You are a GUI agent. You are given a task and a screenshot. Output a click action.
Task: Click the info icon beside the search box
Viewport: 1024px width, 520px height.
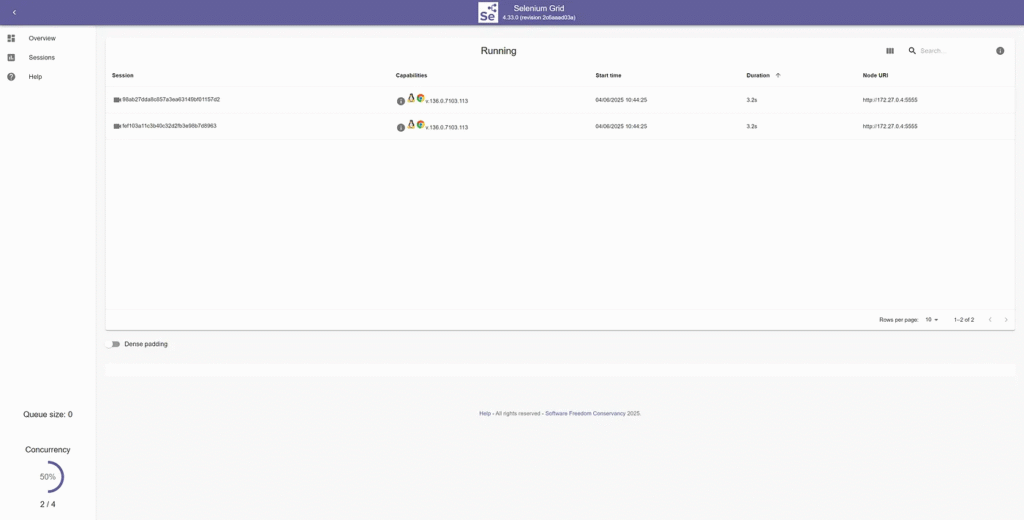[x=1000, y=51]
